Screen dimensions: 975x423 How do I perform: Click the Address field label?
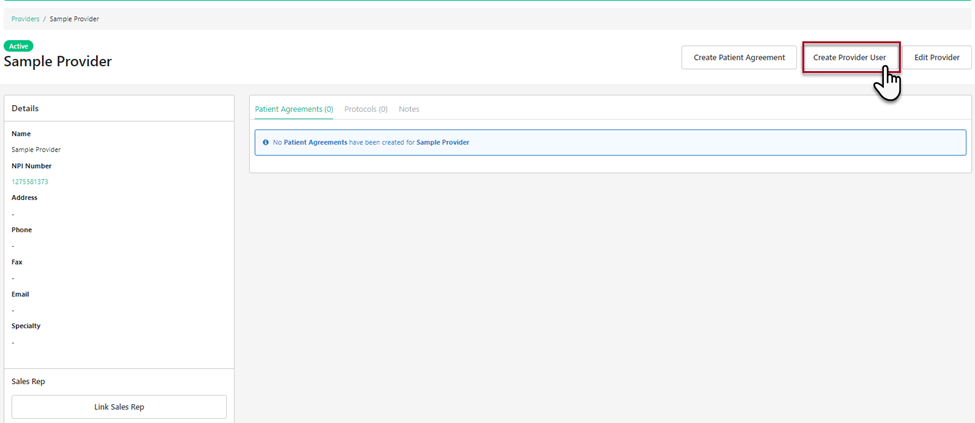click(25, 198)
